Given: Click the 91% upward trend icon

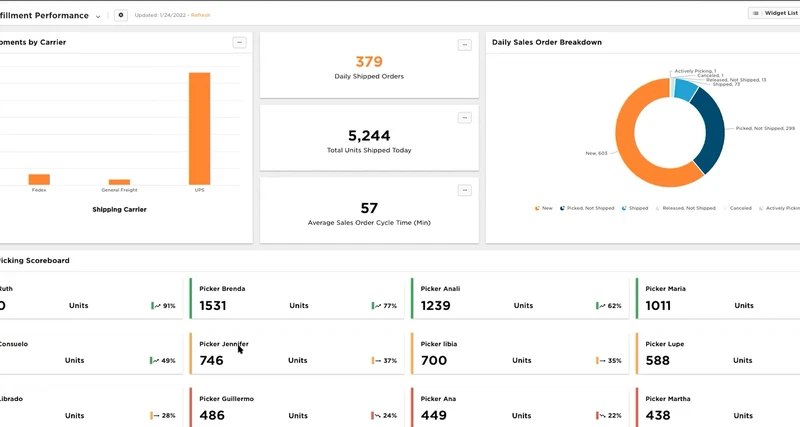Looking at the screenshot, I should pos(156,306).
